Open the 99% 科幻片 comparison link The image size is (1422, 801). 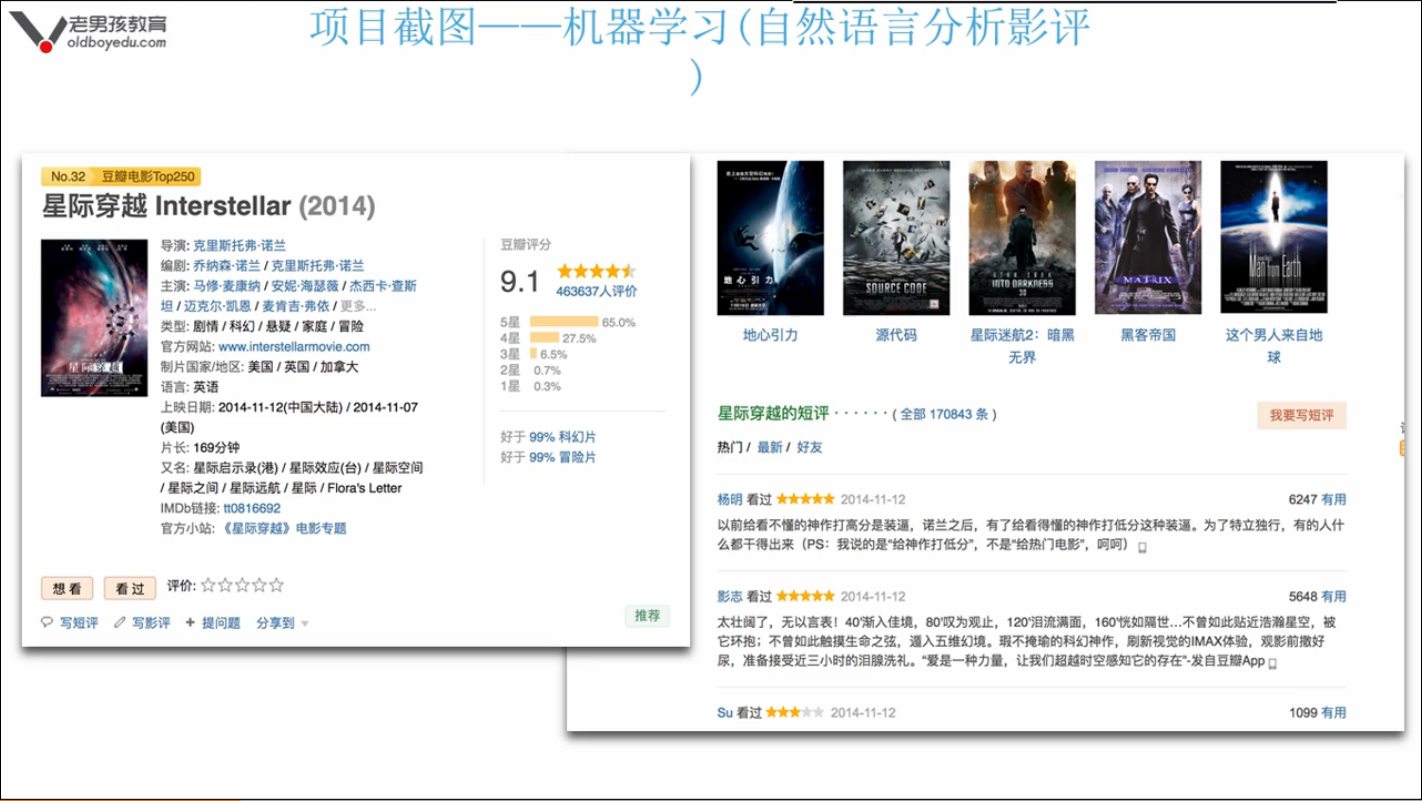click(563, 437)
